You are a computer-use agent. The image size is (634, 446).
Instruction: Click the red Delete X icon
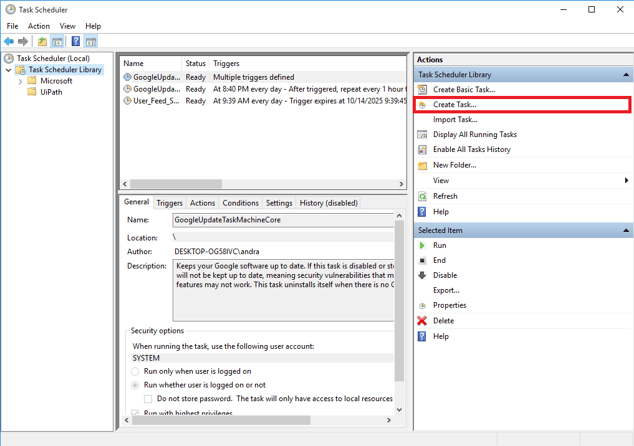[422, 321]
